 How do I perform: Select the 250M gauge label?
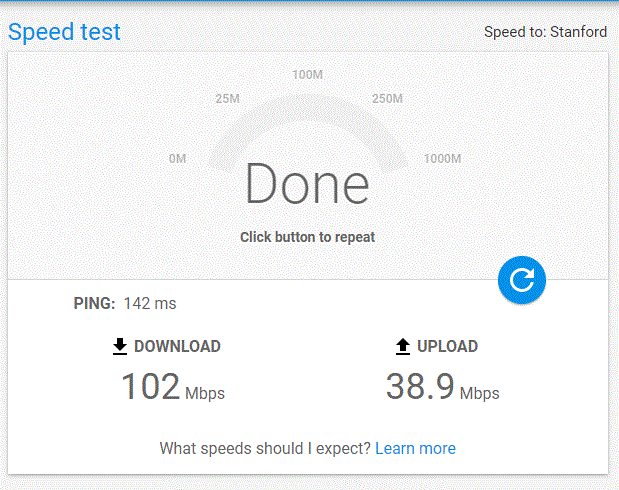[x=386, y=99]
